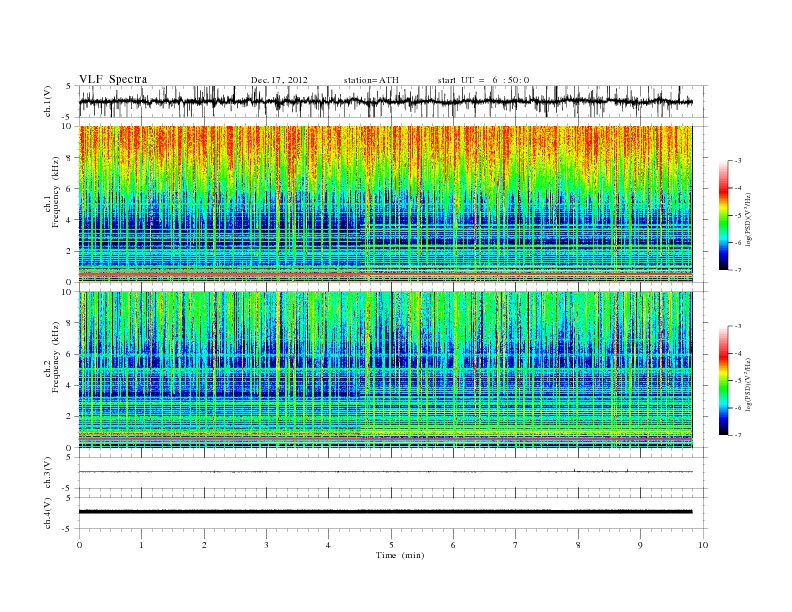Click the "7" tick on the time axis
792x612 pixels.
[516, 545]
